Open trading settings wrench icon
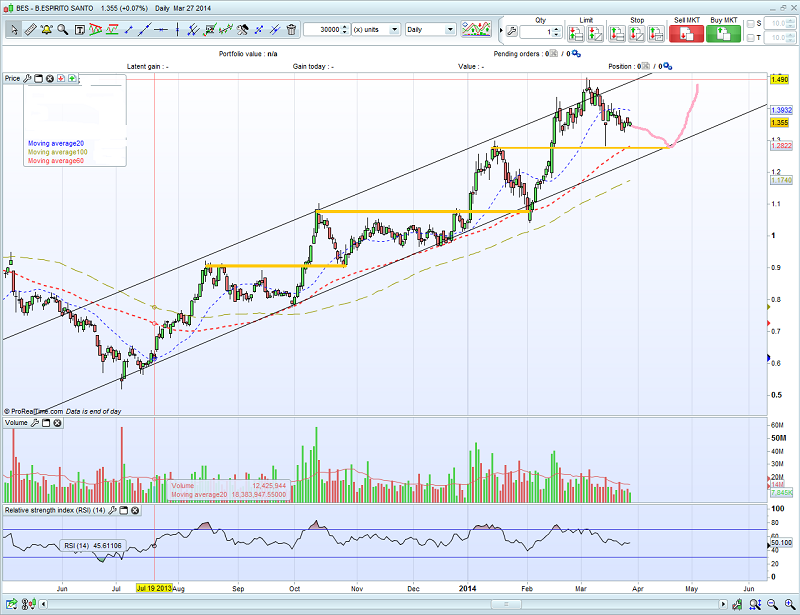The image size is (800, 615). click(512, 32)
